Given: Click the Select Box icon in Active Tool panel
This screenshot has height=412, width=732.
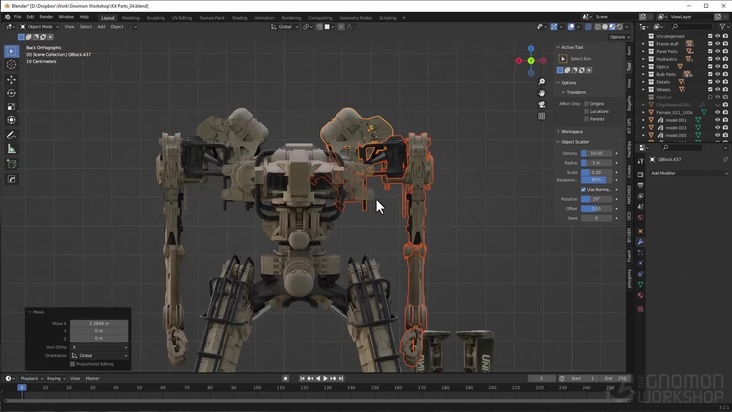Looking at the screenshot, I should pos(563,59).
